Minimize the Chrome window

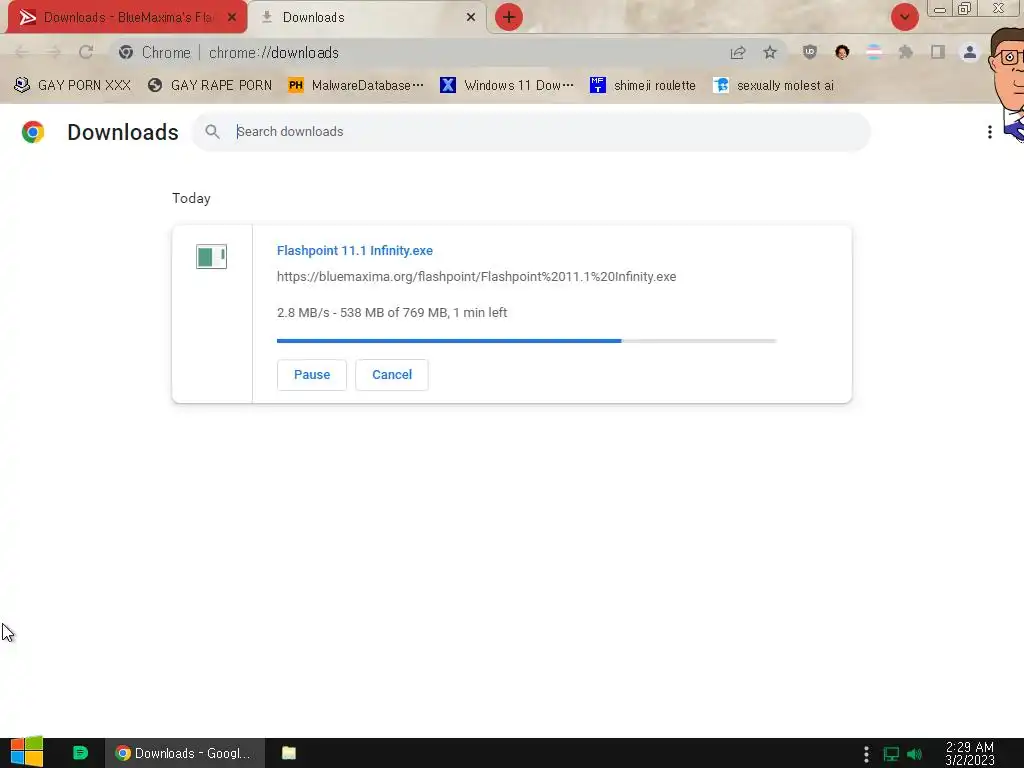pos(940,9)
